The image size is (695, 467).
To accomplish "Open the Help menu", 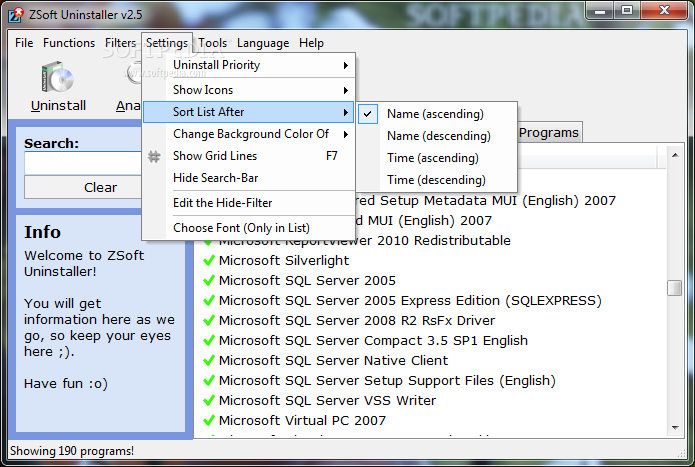I will pyautogui.click(x=311, y=43).
